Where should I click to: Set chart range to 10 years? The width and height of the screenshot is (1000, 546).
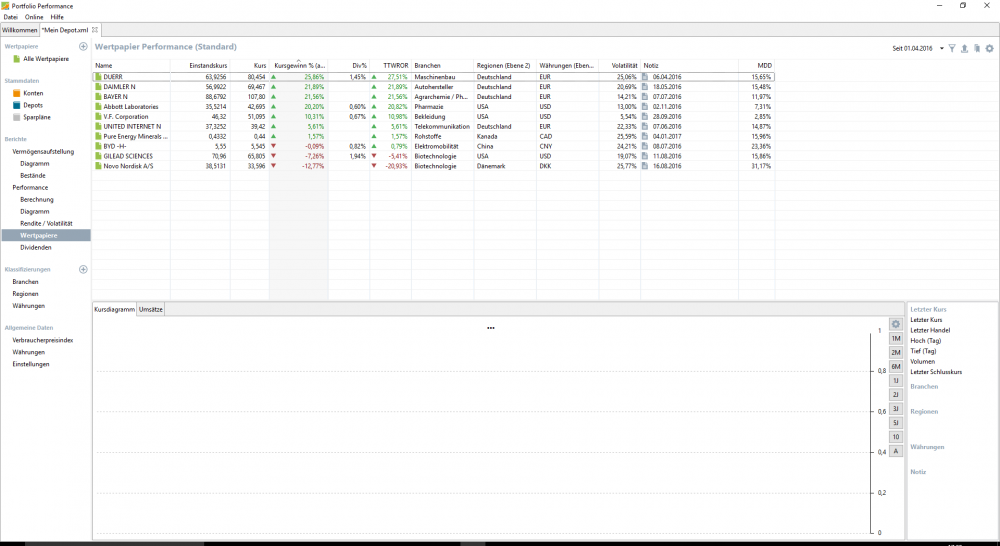tap(895, 437)
